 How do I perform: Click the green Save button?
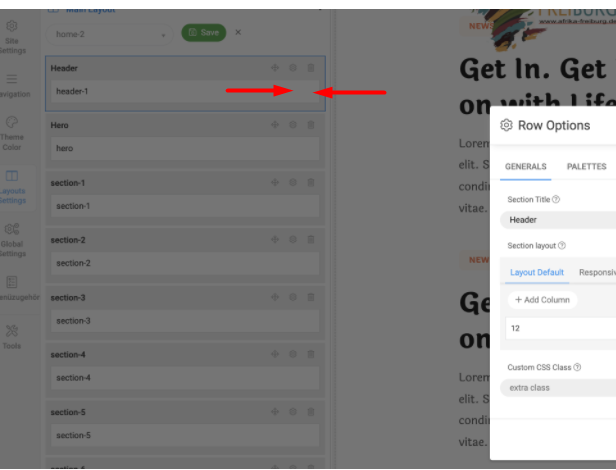[x=204, y=33]
